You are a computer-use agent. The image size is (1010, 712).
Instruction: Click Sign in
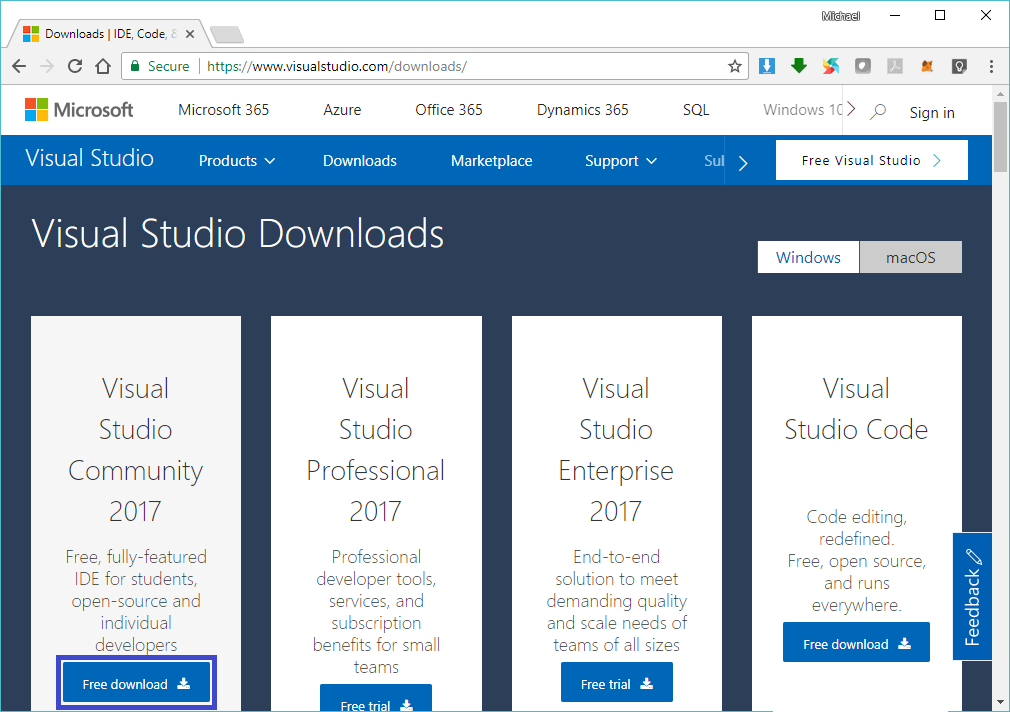coord(931,113)
